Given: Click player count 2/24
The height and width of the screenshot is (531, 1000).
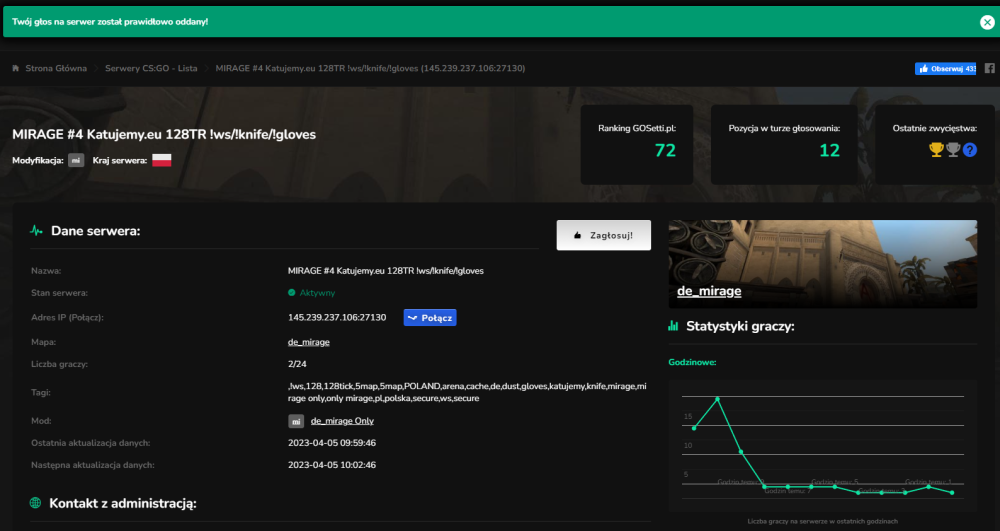Looking at the screenshot, I should [x=297, y=364].
